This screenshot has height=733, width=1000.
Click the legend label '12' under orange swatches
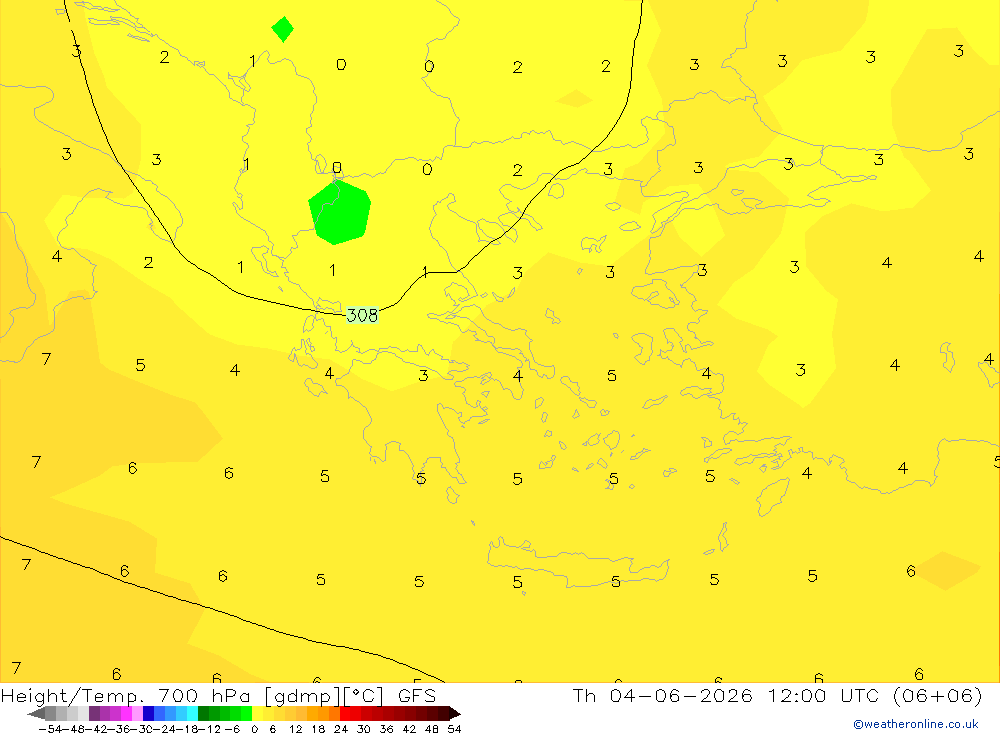pyautogui.click(x=295, y=729)
